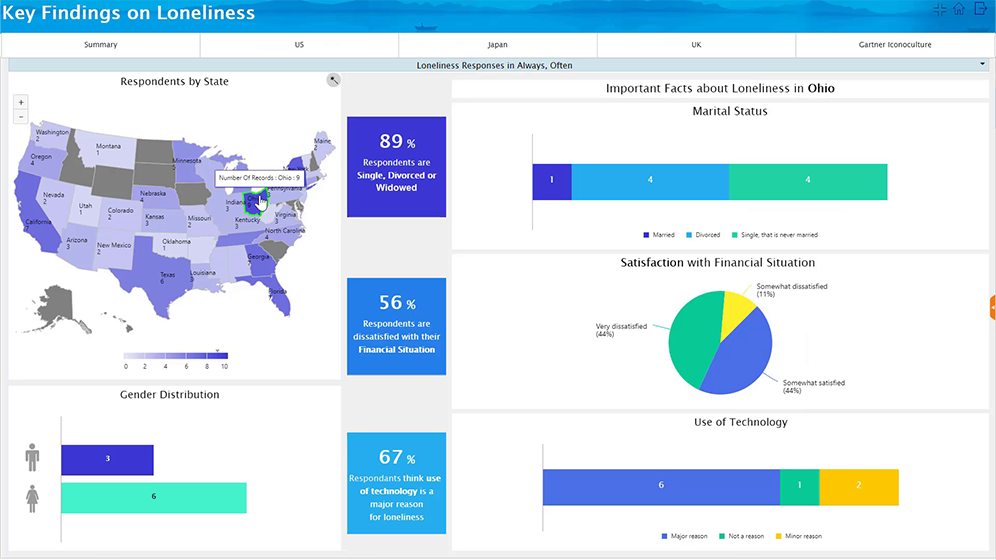Click Single, that is never married legend

(774, 235)
